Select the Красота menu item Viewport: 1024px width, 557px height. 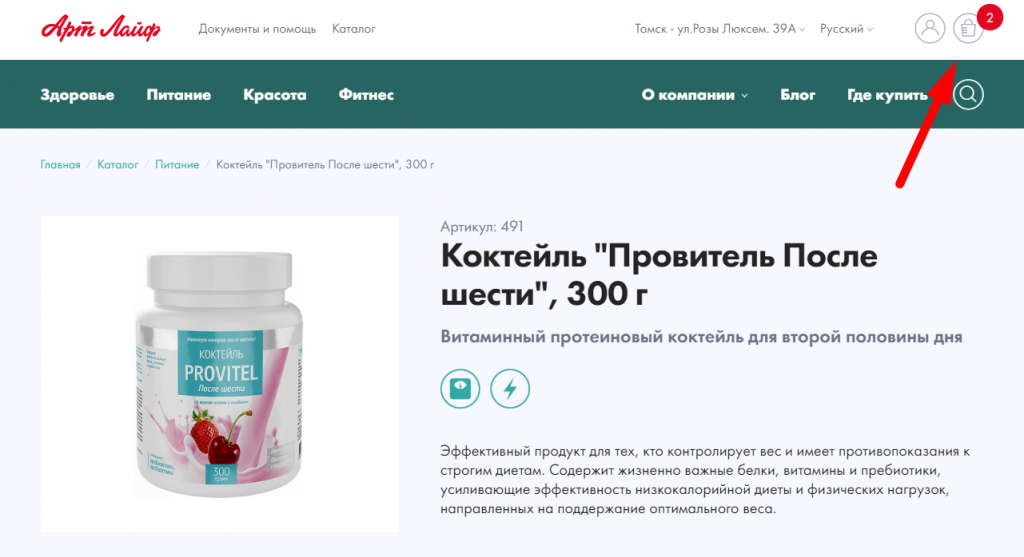[274, 95]
